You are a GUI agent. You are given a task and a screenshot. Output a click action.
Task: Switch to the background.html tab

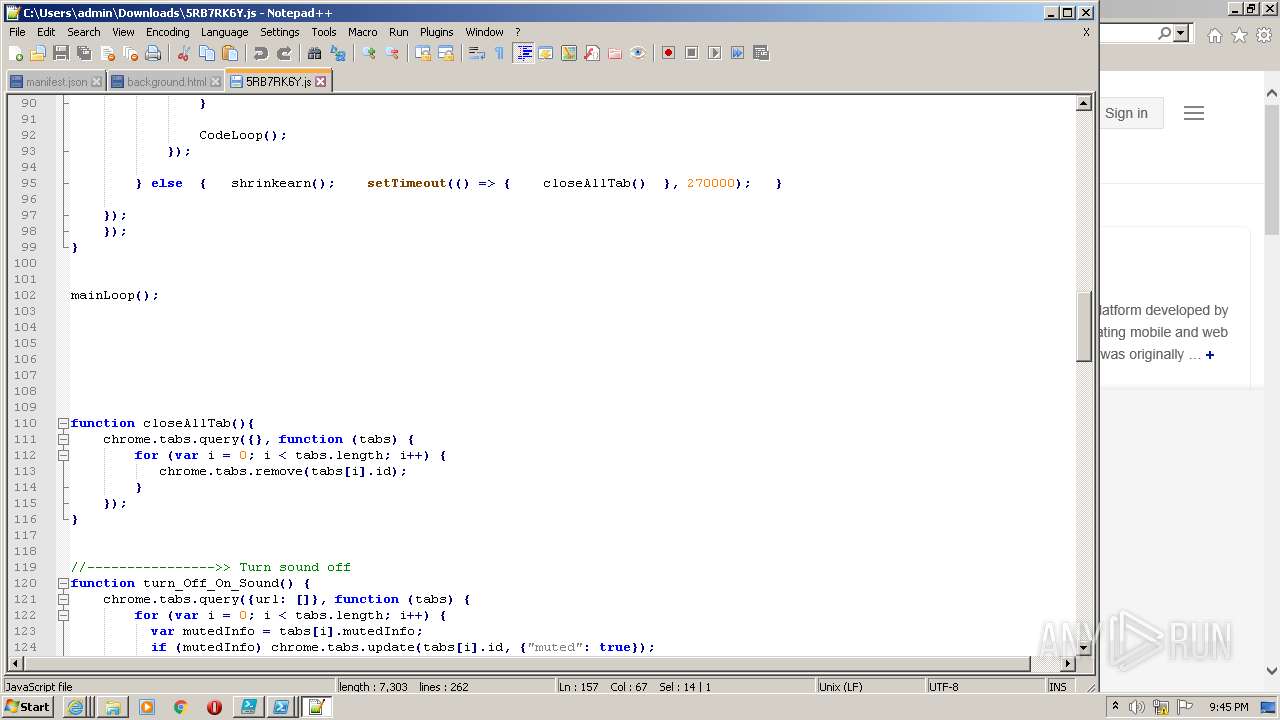pyautogui.click(x=166, y=82)
